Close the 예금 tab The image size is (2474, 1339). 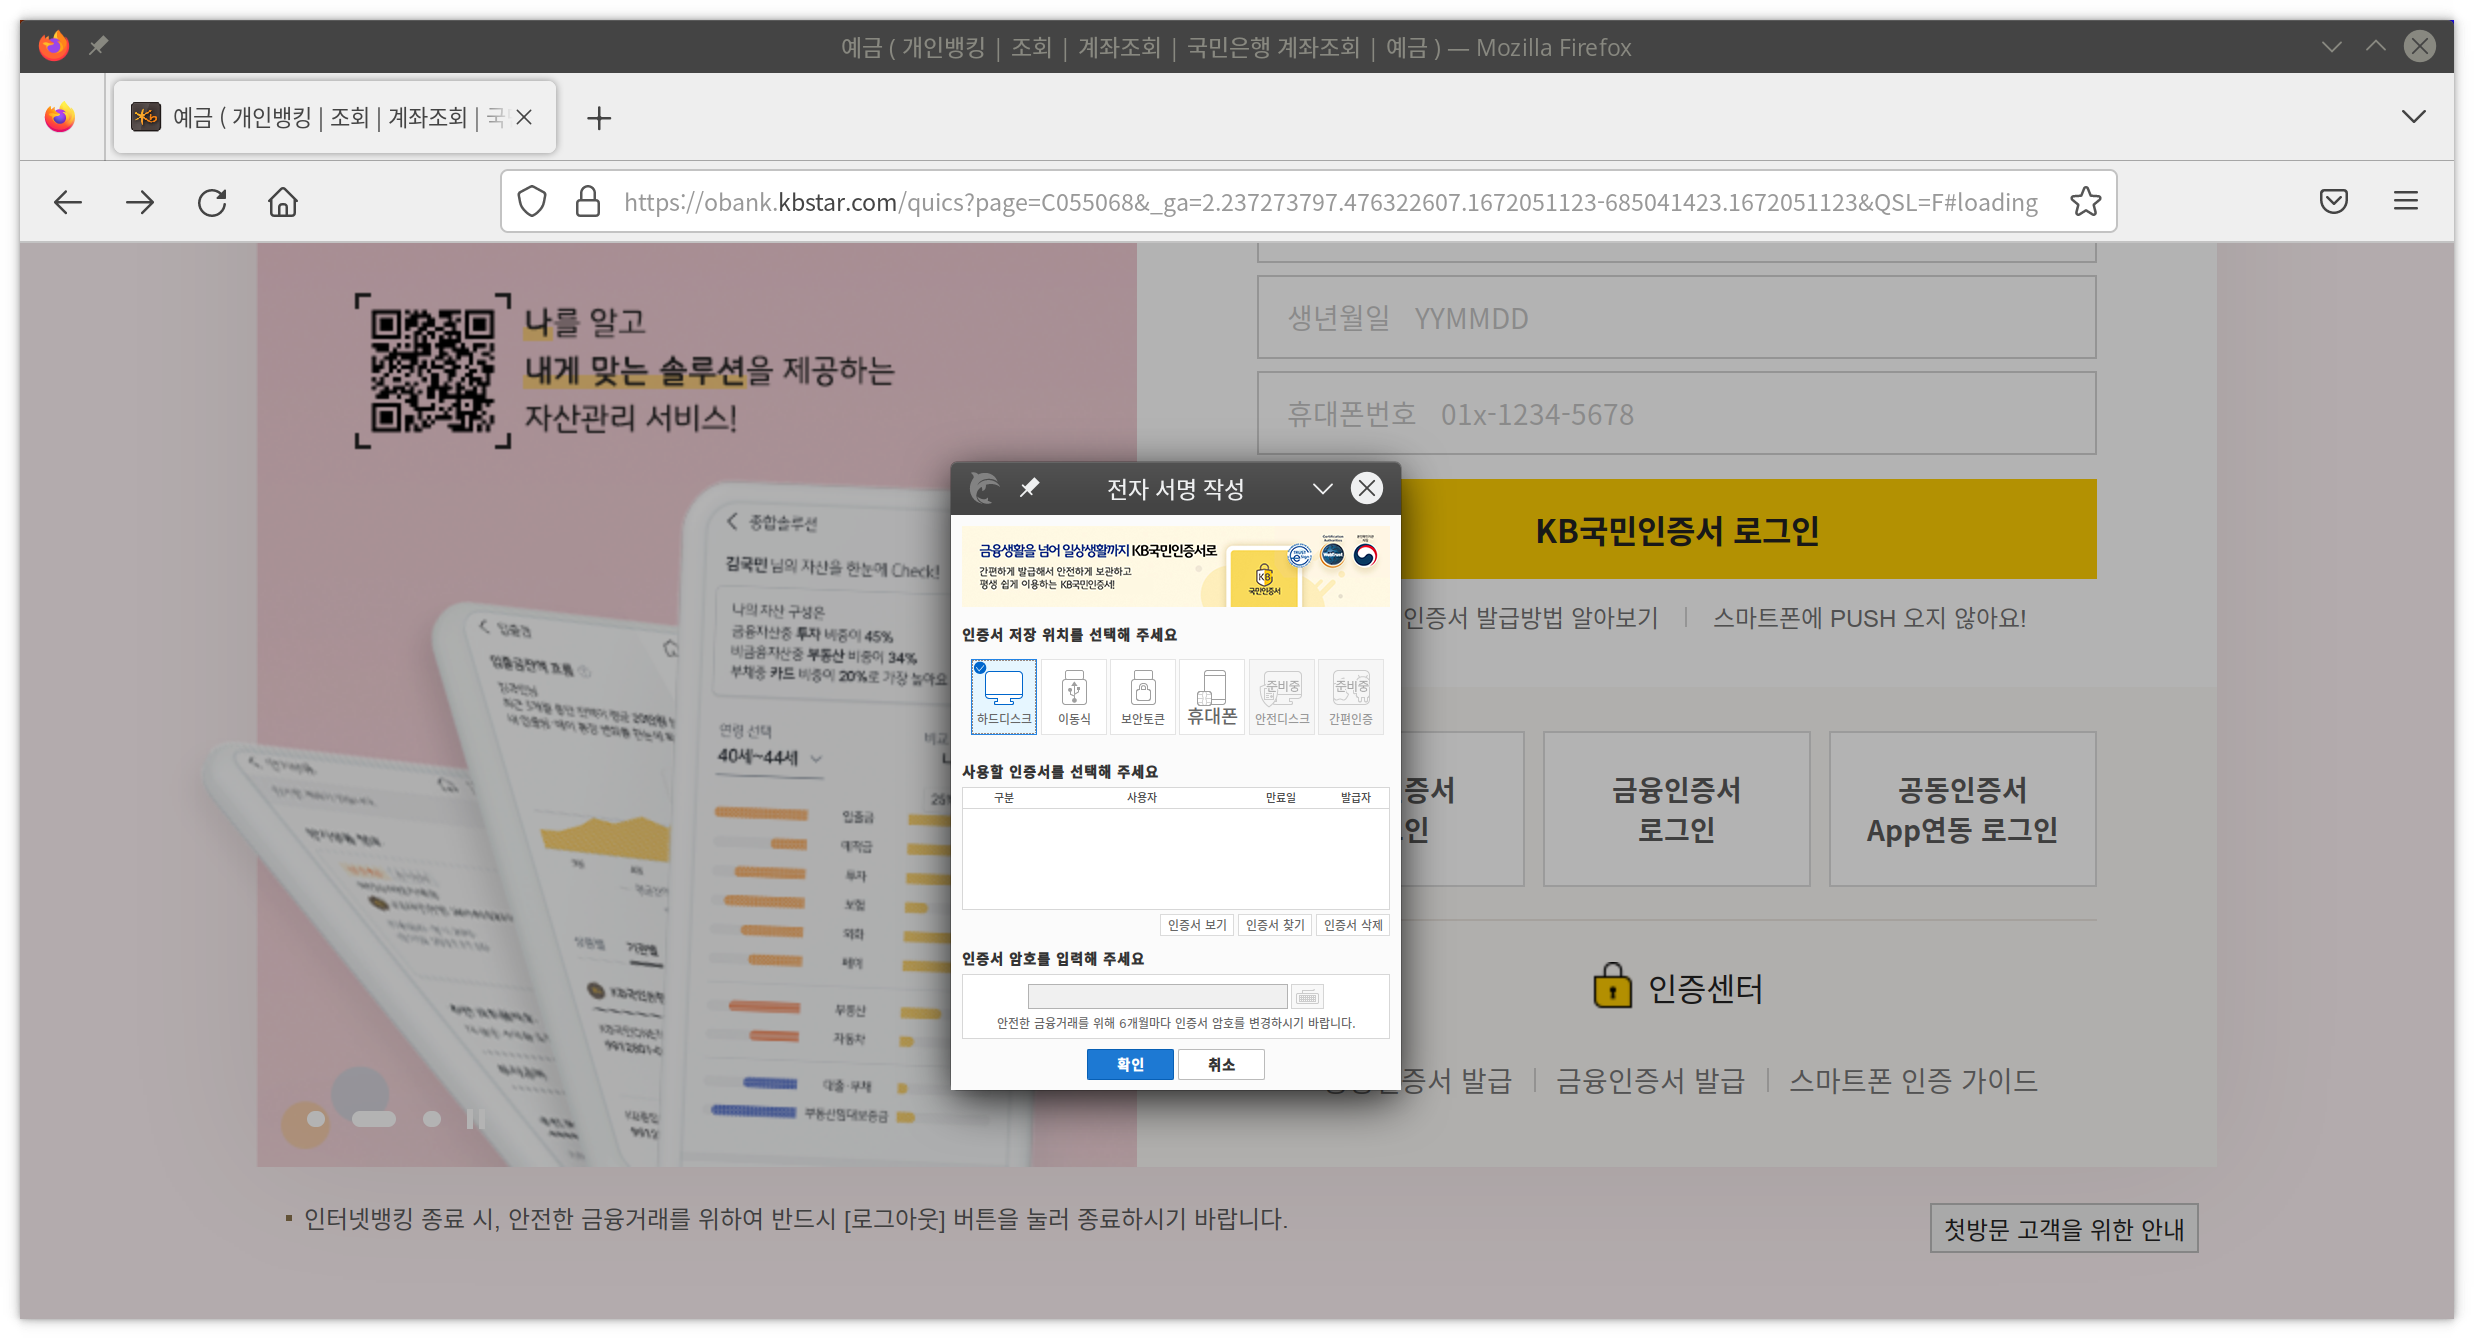point(524,117)
